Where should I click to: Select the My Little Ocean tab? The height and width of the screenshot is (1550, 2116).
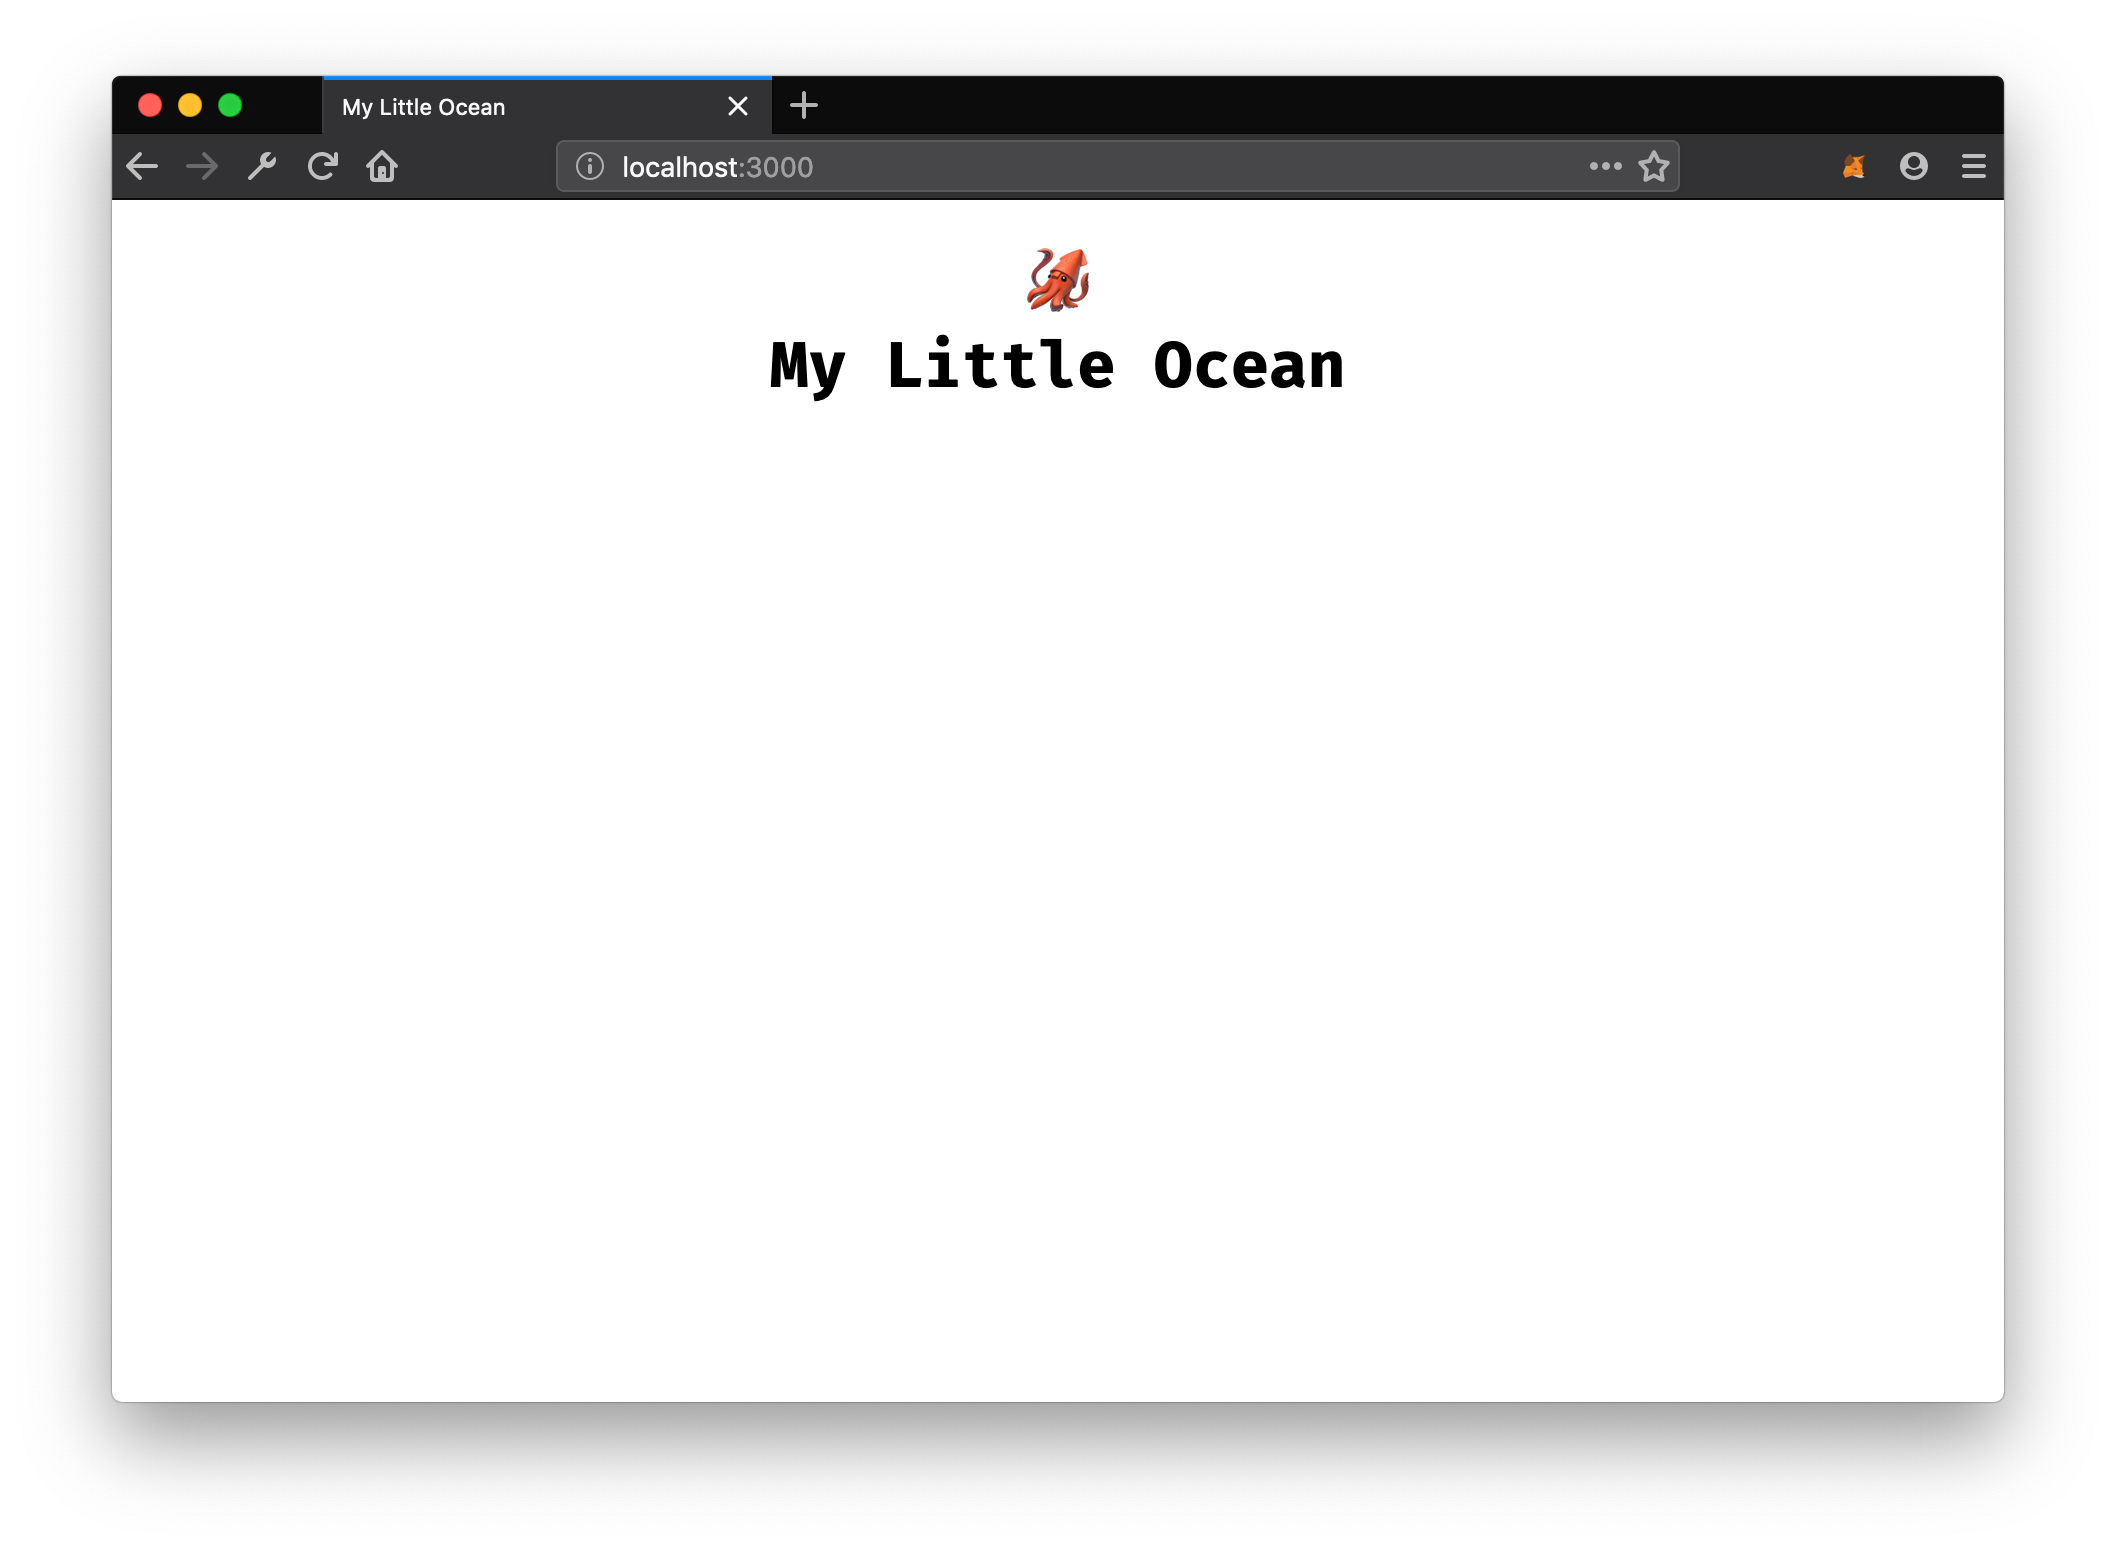point(547,106)
